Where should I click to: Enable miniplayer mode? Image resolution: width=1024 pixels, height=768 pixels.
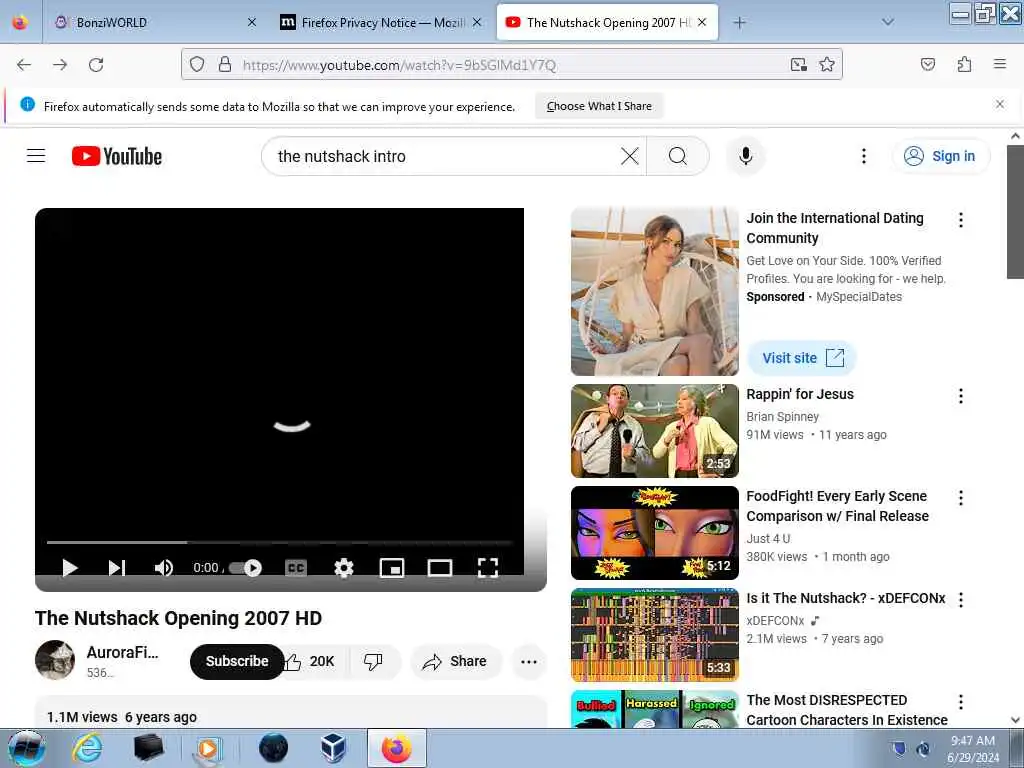click(x=392, y=568)
